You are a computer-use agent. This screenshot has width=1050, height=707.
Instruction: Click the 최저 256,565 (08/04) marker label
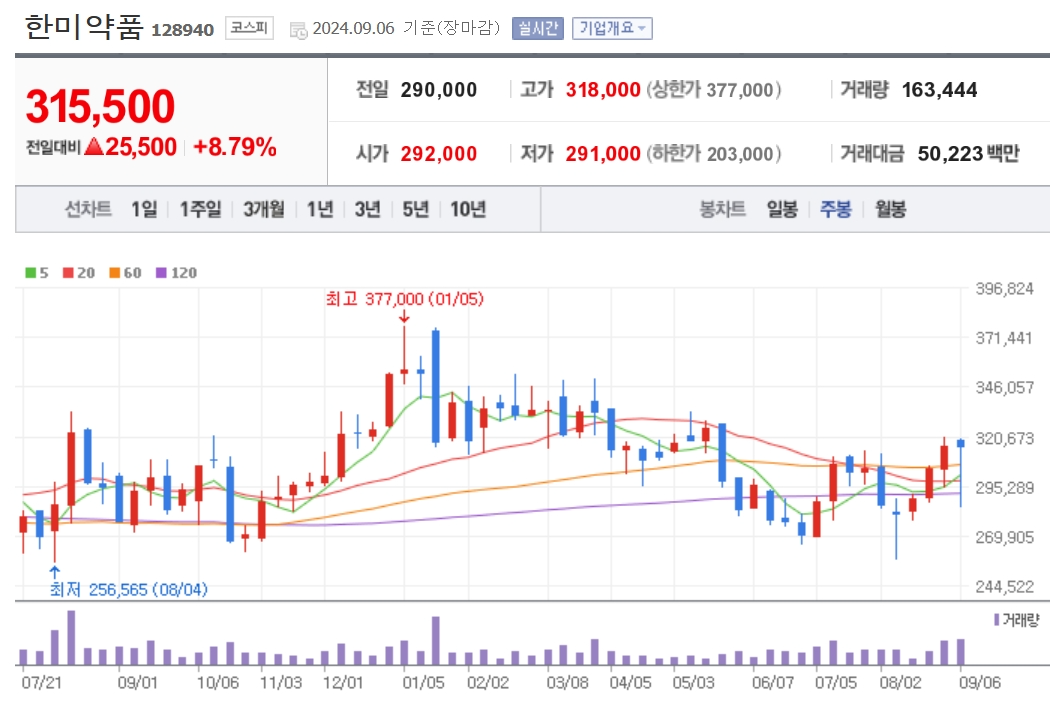pyautogui.click(x=129, y=589)
